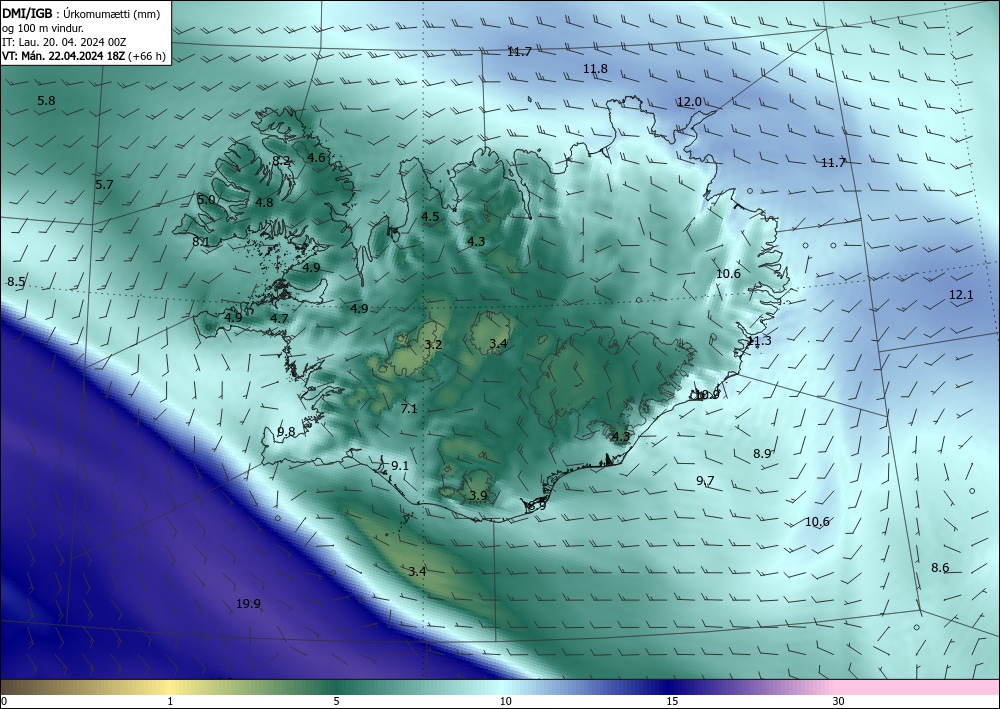This screenshot has height=709, width=1000.
Task: Select the 'og 100 m vindur.' subtitle line
Action: click(x=43, y=28)
